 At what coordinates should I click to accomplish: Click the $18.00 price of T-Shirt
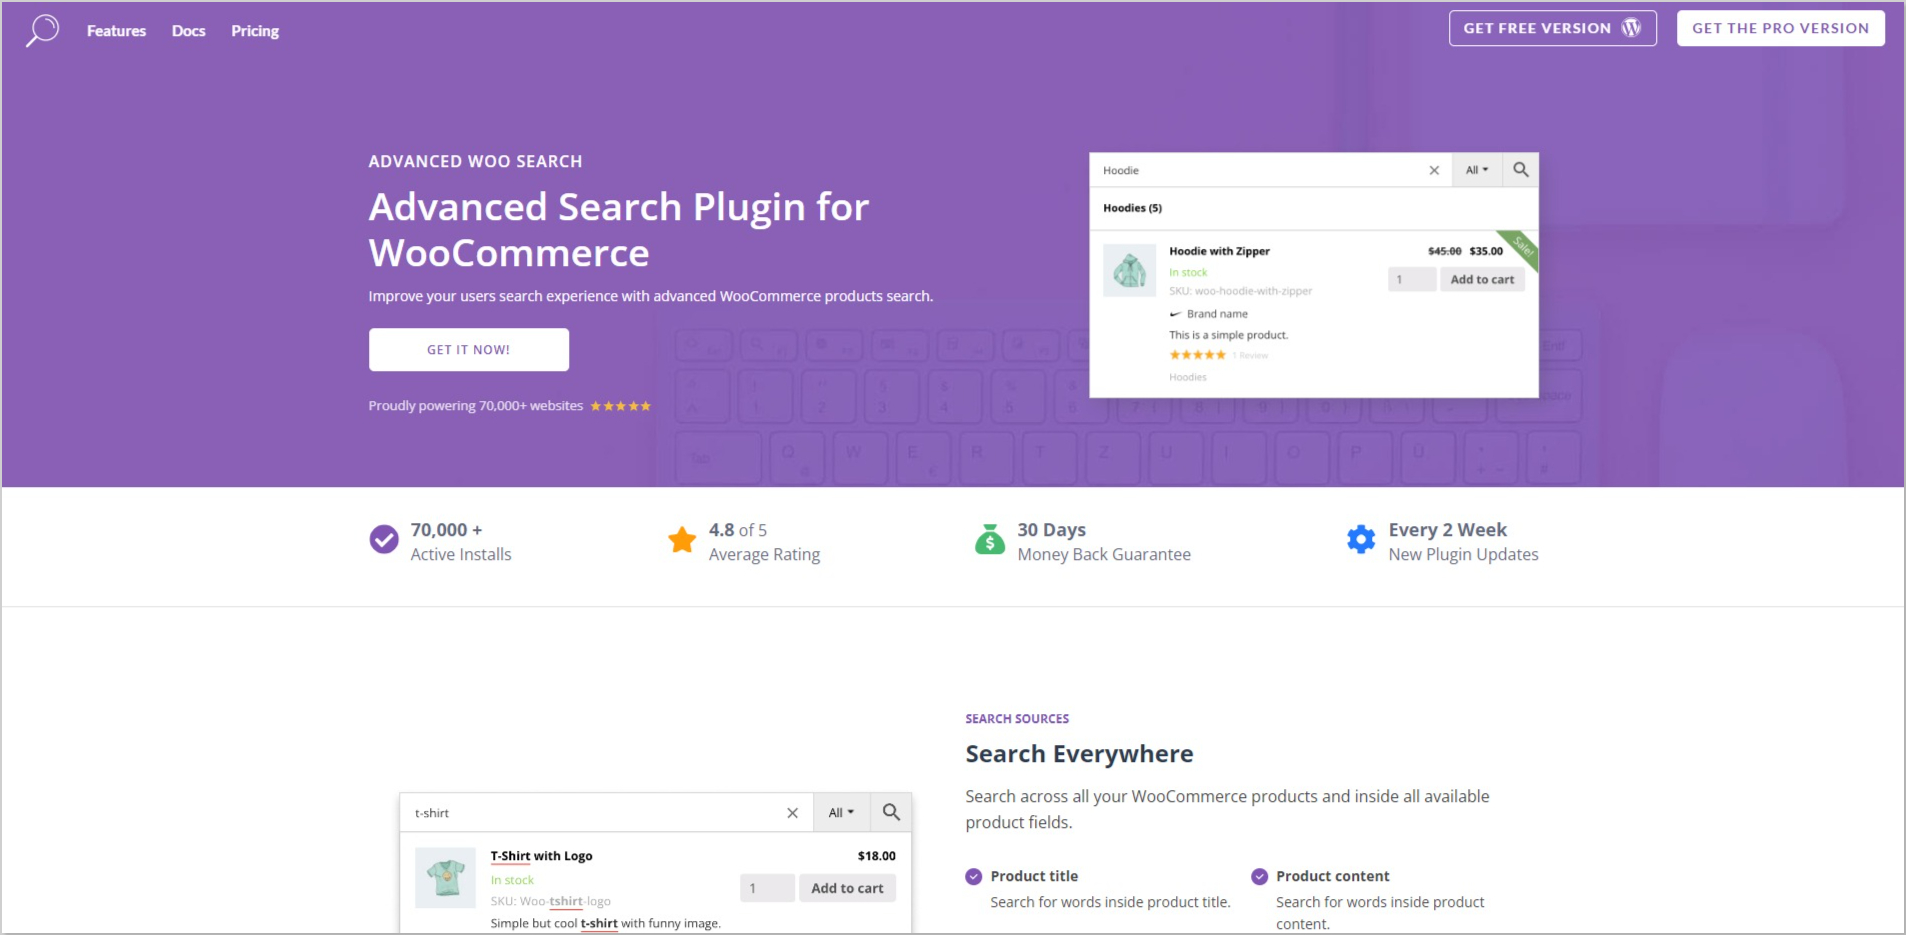pos(876,856)
